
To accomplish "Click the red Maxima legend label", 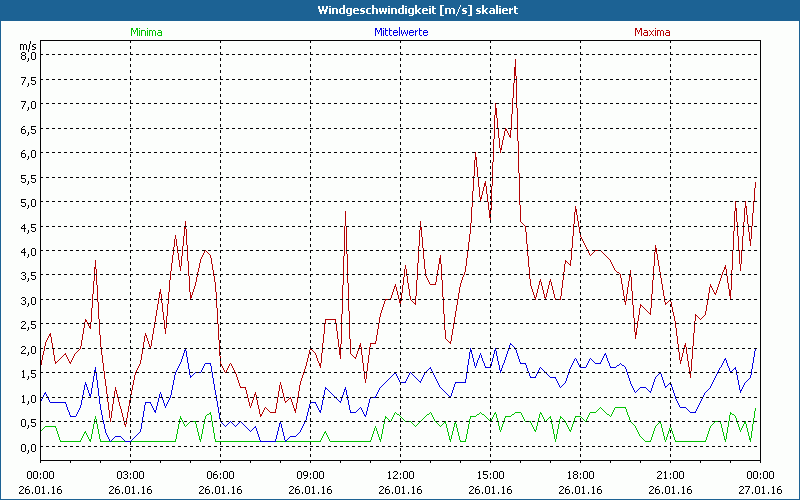I will coord(654,32).
